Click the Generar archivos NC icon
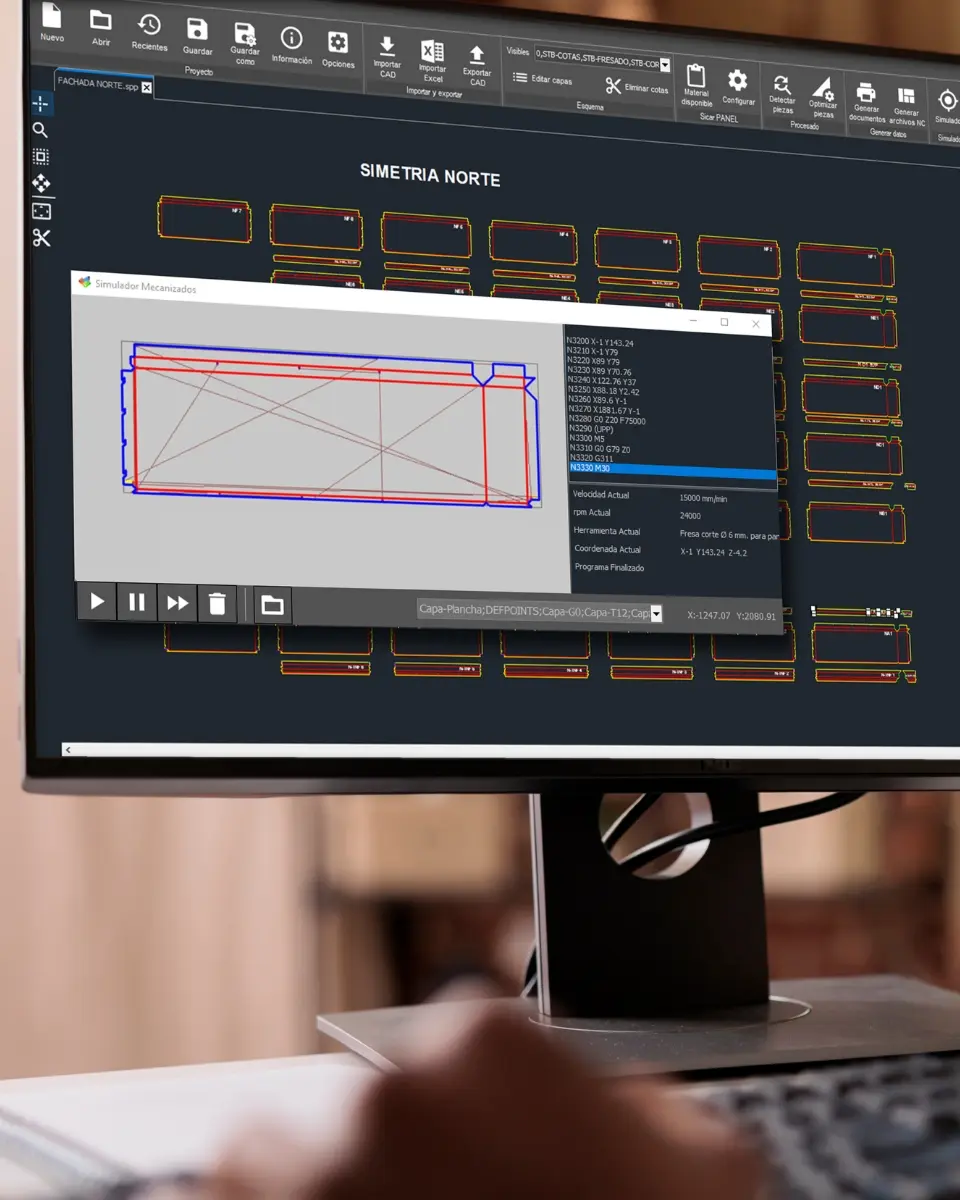This screenshot has height=1200, width=960. 906,97
